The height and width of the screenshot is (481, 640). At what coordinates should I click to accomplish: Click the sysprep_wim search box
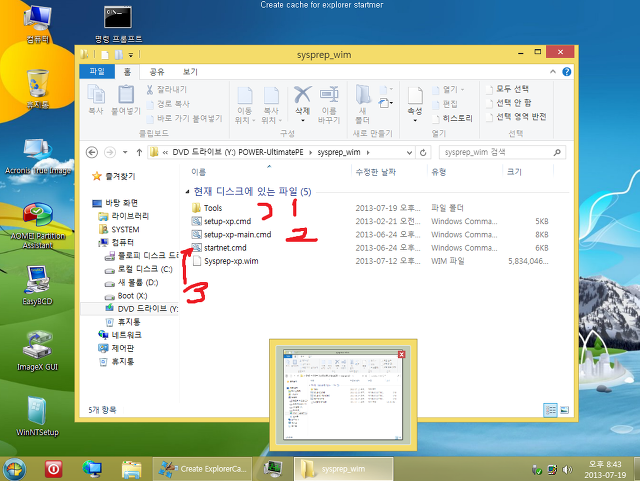502,152
